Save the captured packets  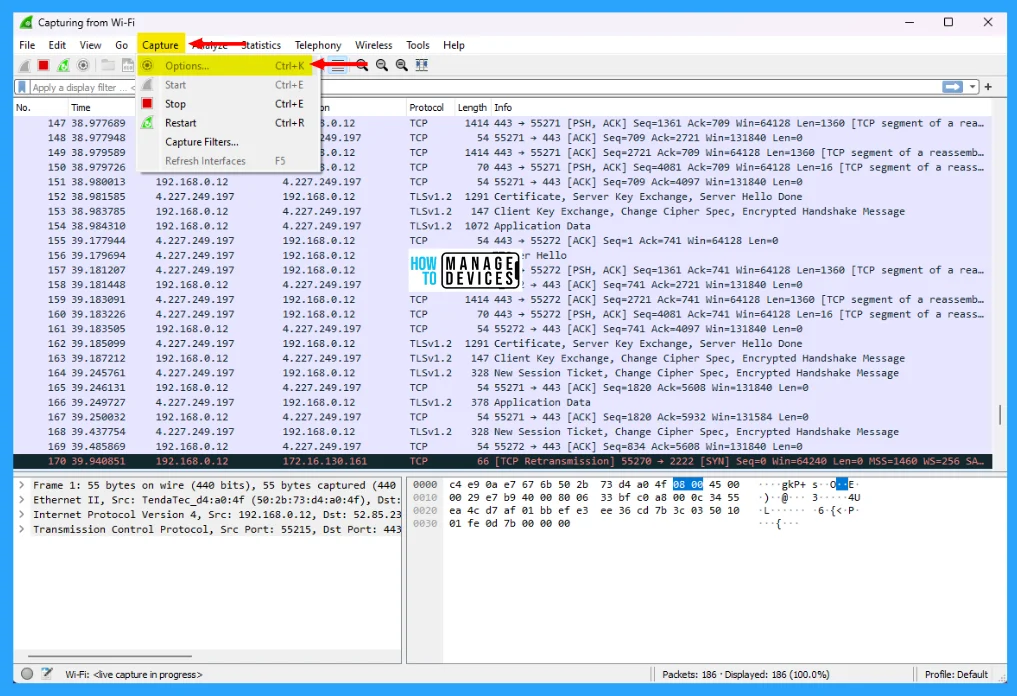click(128, 65)
